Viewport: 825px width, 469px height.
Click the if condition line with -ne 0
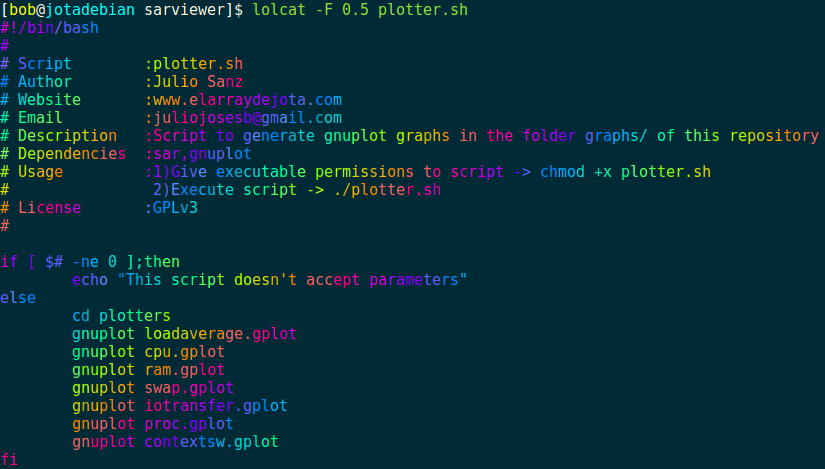tap(90, 262)
